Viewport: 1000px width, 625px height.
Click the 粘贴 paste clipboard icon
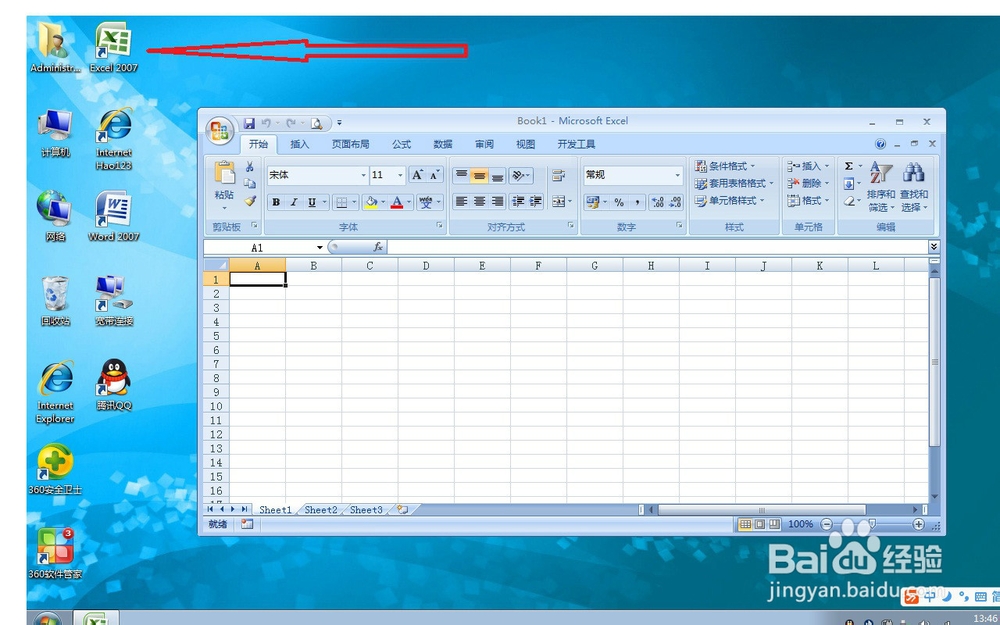pos(224,174)
